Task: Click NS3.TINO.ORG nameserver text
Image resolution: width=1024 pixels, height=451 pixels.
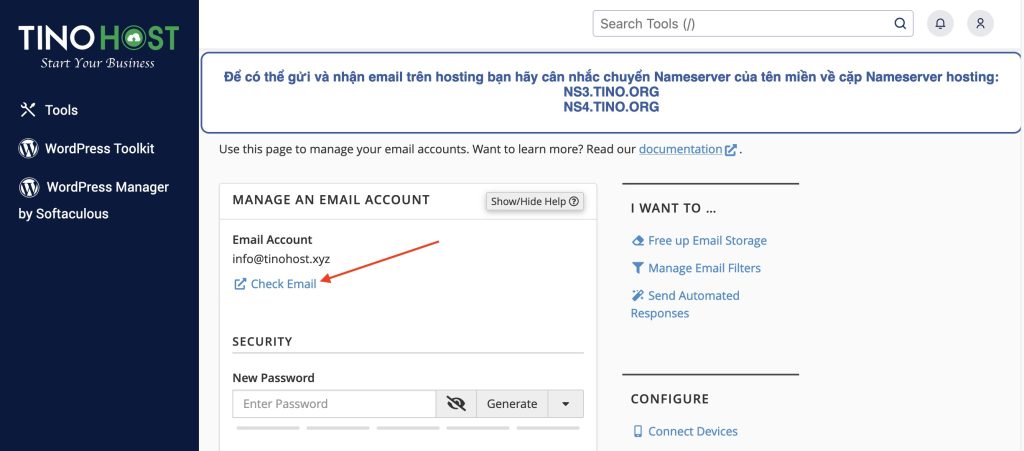Action: [611, 92]
